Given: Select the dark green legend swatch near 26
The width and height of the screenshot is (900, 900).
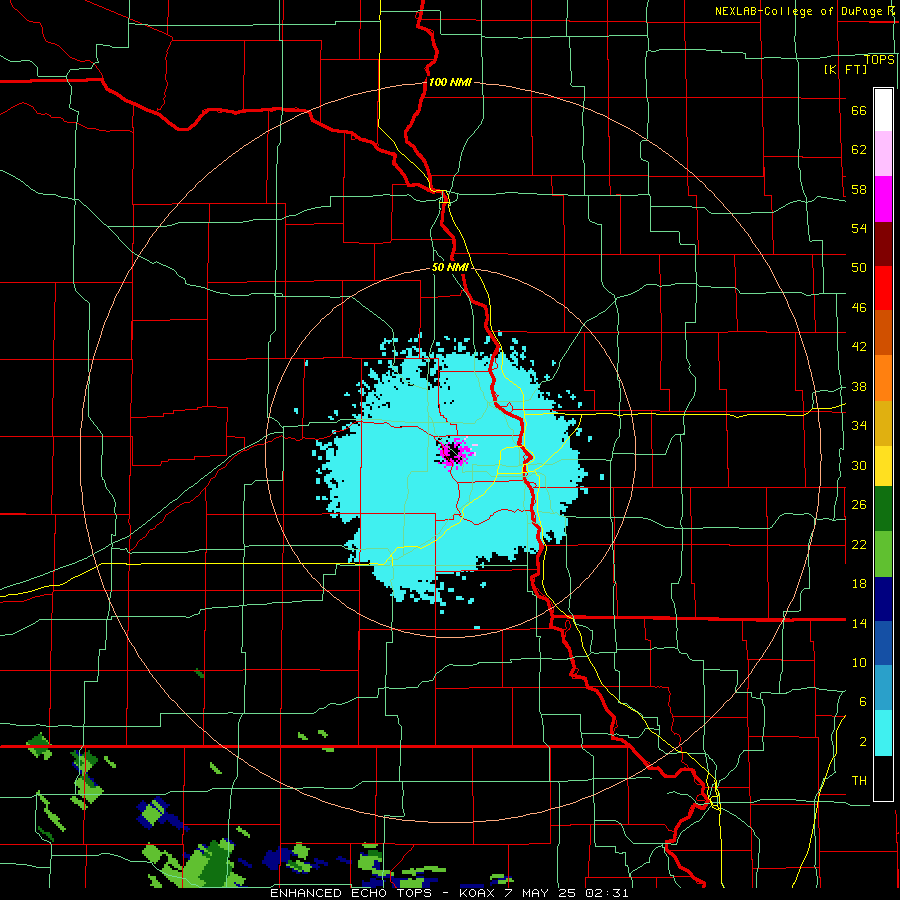Looking at the screenshot, I should [883, 509].
